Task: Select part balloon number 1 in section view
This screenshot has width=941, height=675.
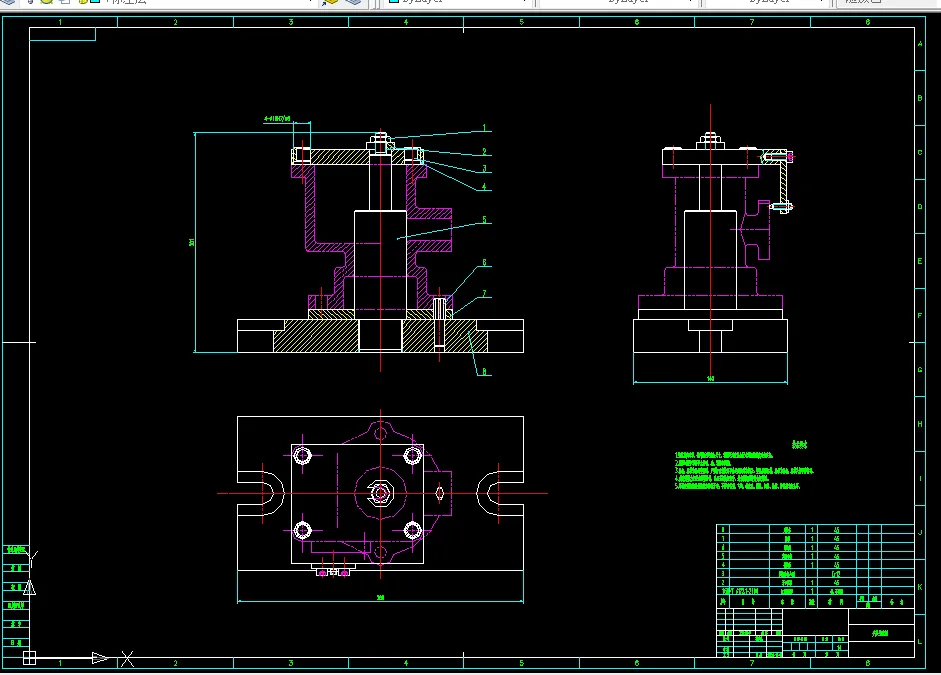Action: point(484,128)
